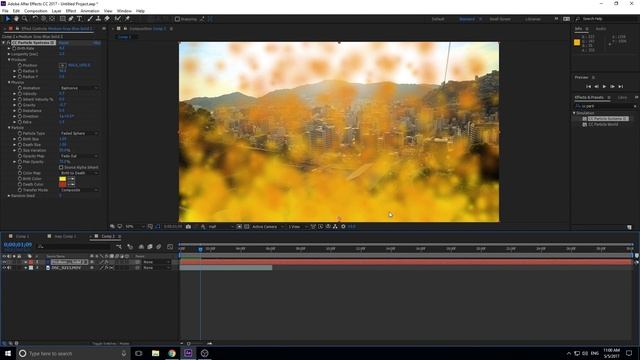This screenshot has height=360, width=640.
Task: Toggle Snapping checkbox in toolbar
Action: [x=177, y=19]
